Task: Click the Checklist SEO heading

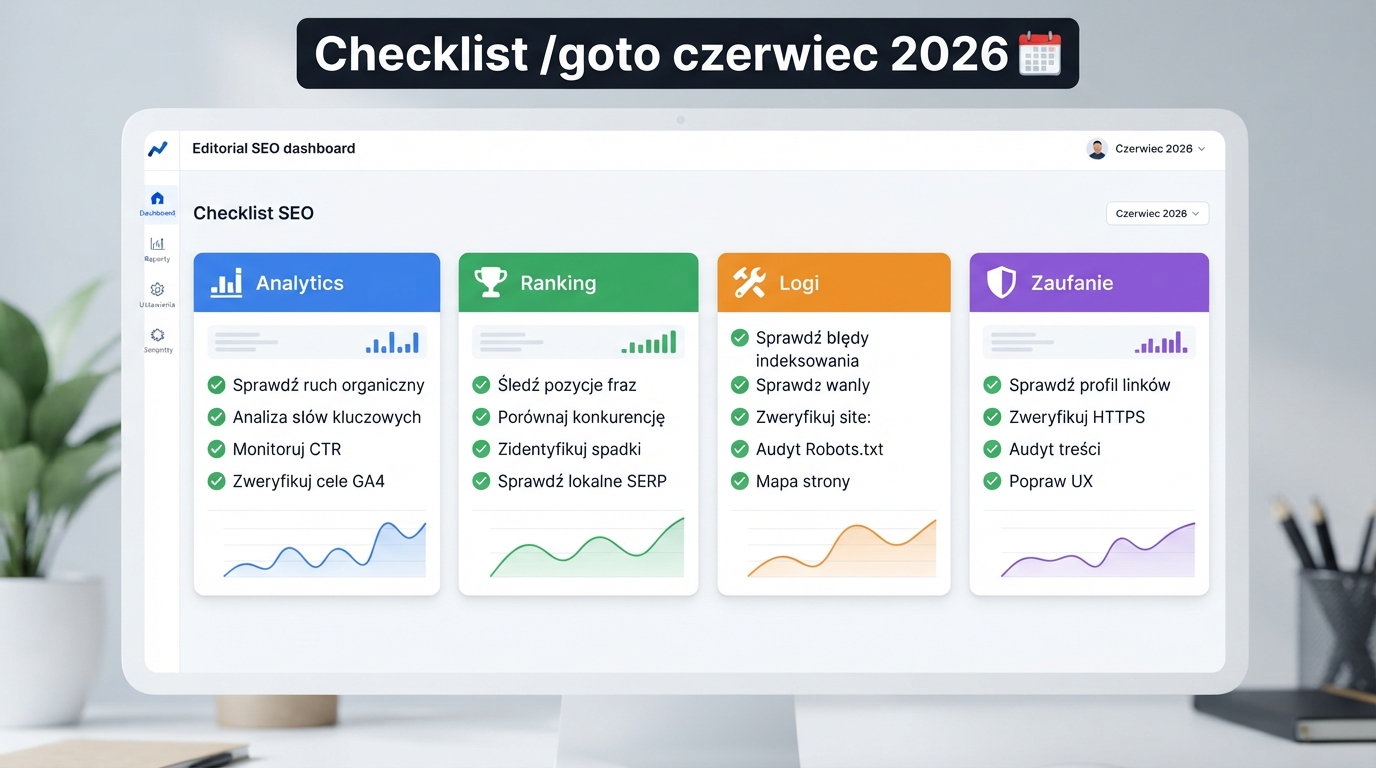Action: tap(253, 213)
